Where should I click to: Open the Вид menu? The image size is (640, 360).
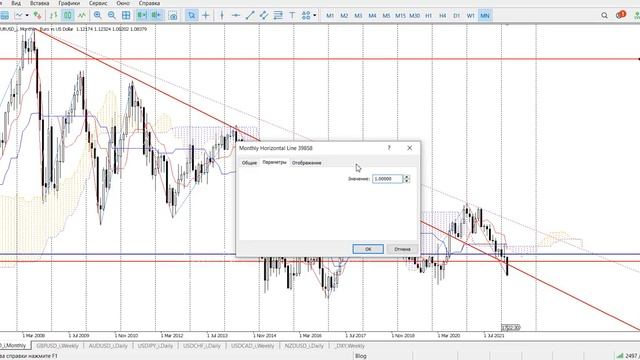[16, 3]
